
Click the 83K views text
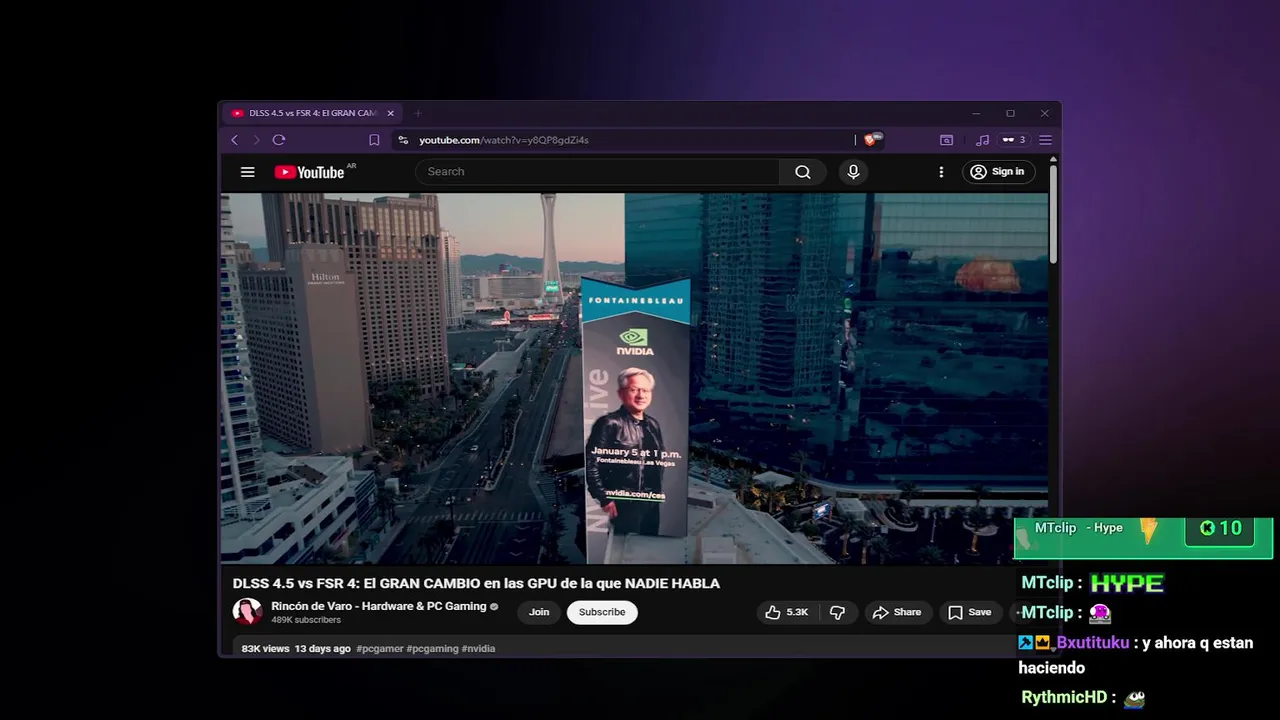(265, 649)
